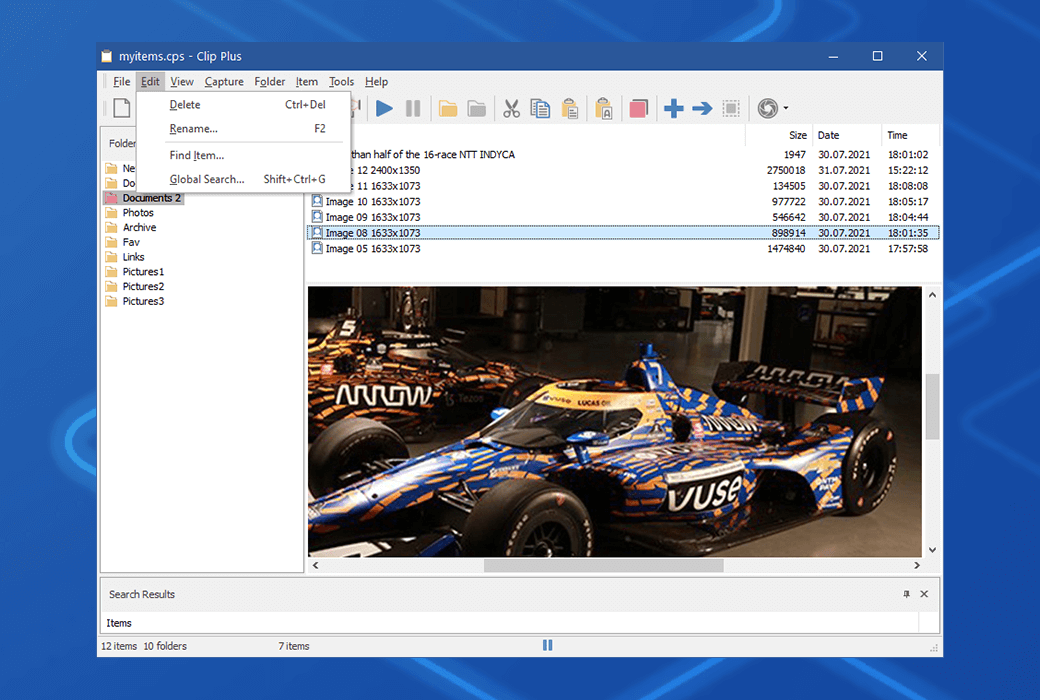Click the blue plus toolbar icon
Screen dimensions: 1040x700
click(673, 108)
